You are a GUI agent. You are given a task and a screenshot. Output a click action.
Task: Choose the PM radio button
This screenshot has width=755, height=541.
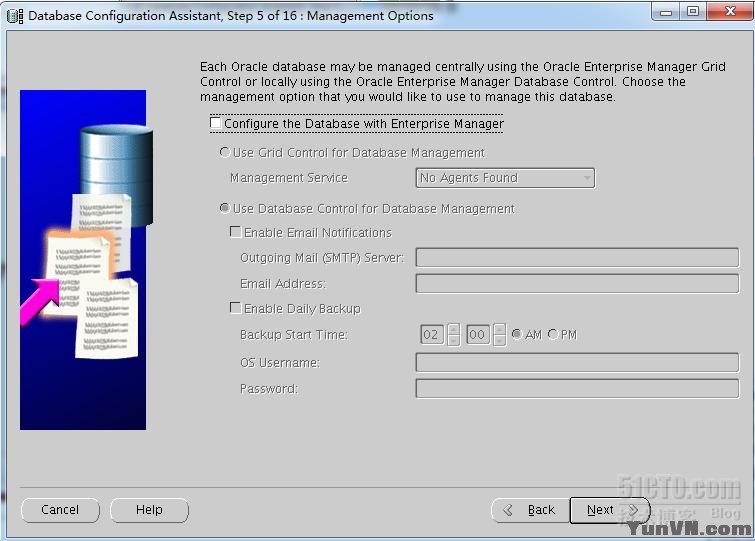tap(553, 334)
